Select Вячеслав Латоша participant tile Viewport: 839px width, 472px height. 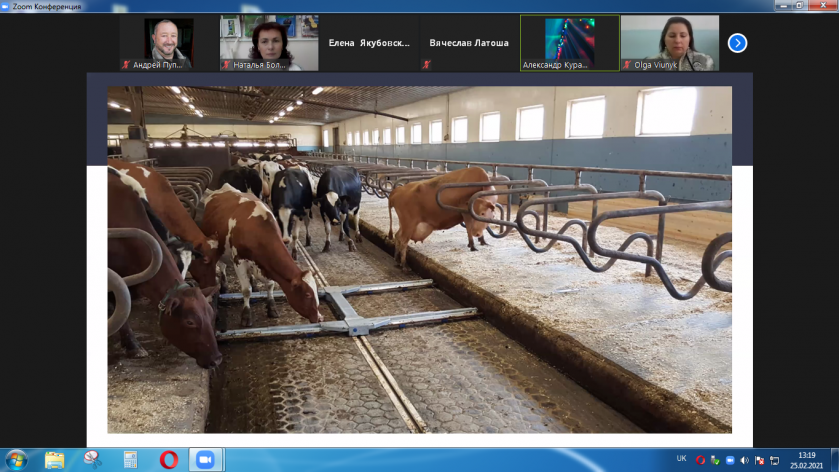coord(469,43)
